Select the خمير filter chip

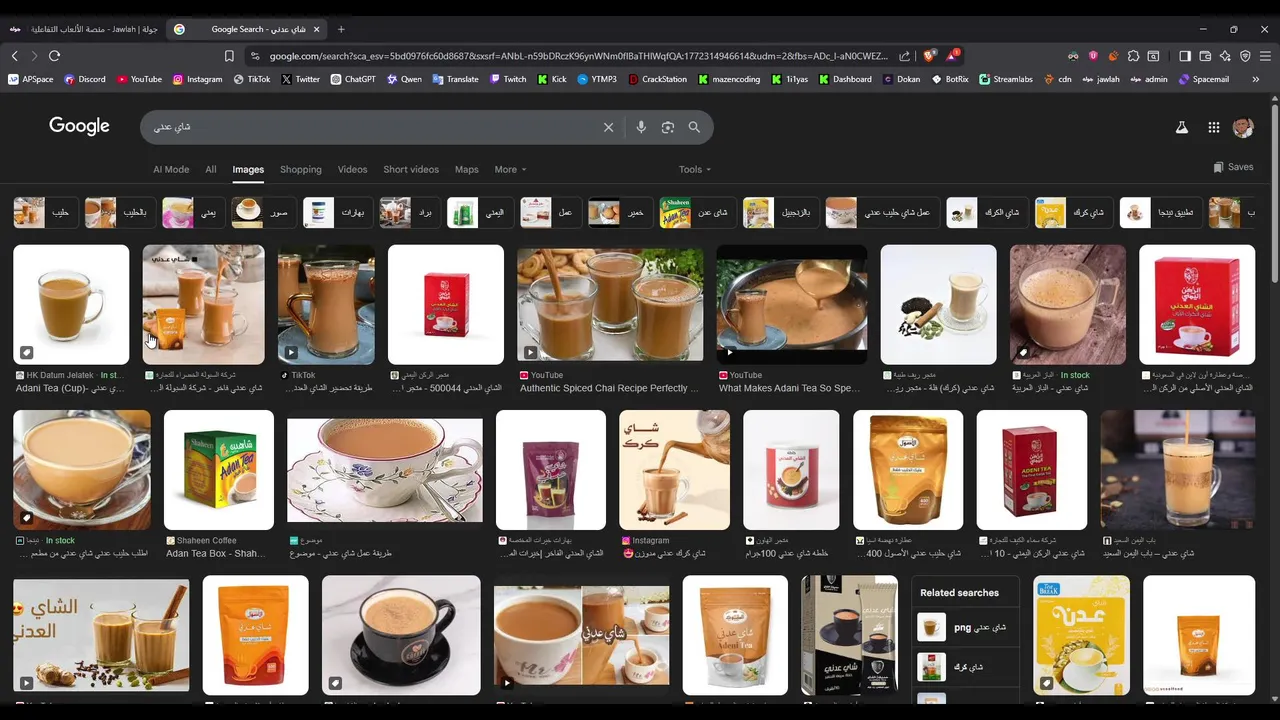619,212
